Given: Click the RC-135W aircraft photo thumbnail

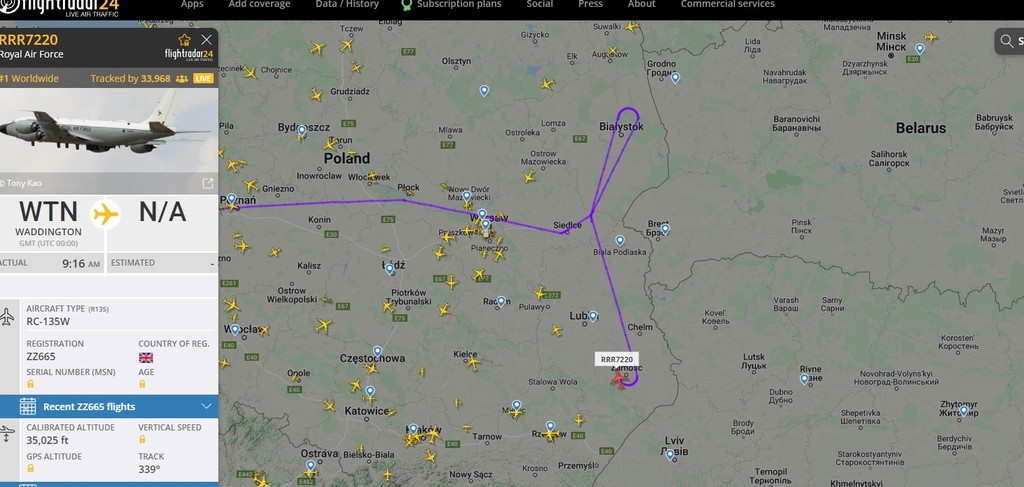Looking at the screenshot, I should tap(109, 131).
